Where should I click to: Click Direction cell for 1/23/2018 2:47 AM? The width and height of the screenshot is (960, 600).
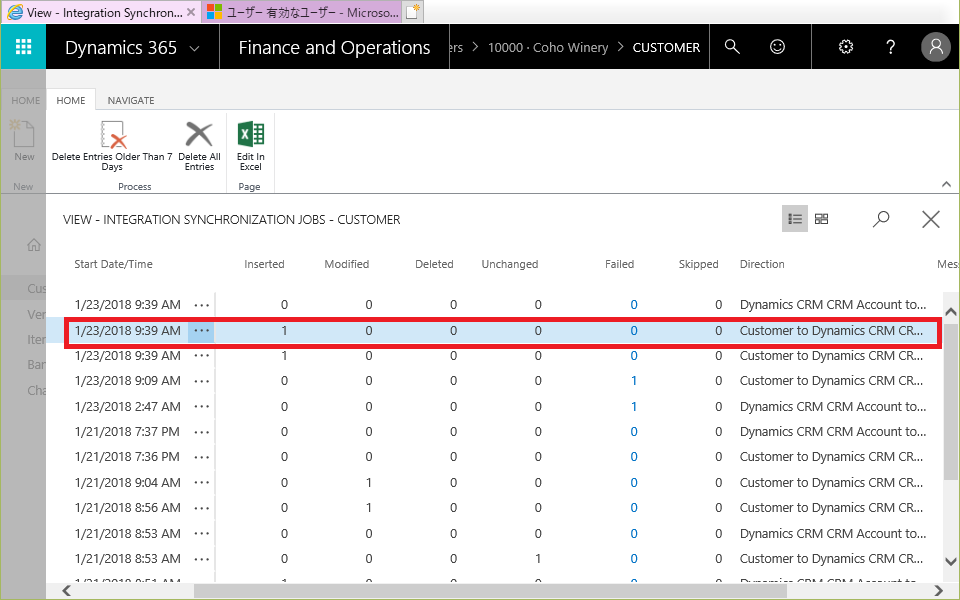tap(833, 407)
